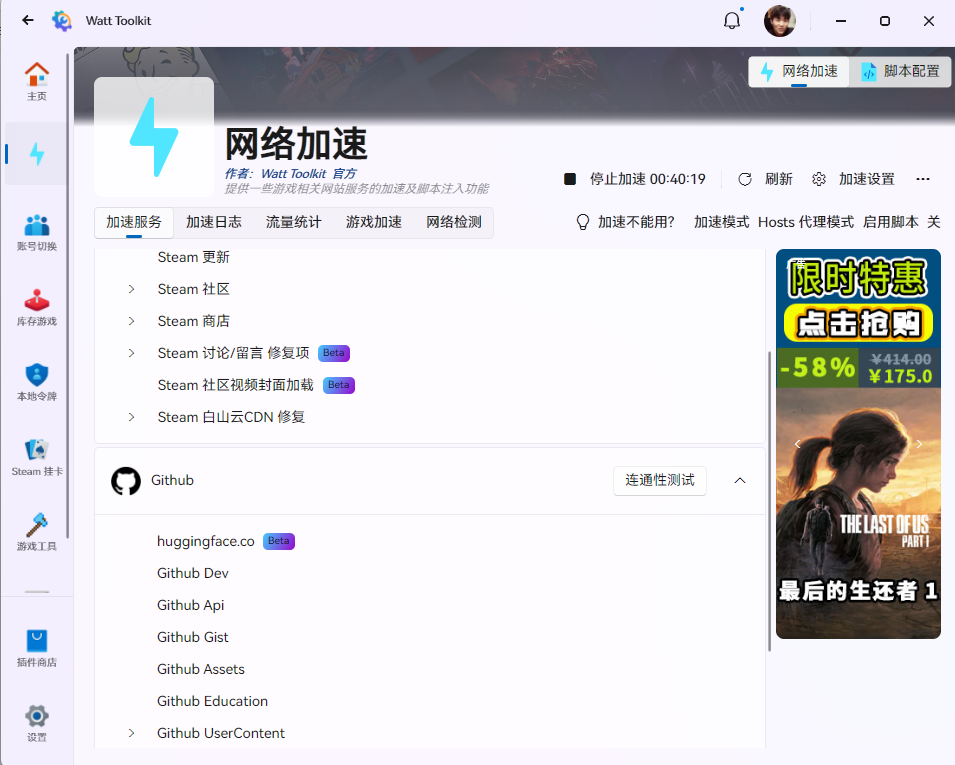
Task: Show next ad with right arrow
Action: click(x=919, y=444)
